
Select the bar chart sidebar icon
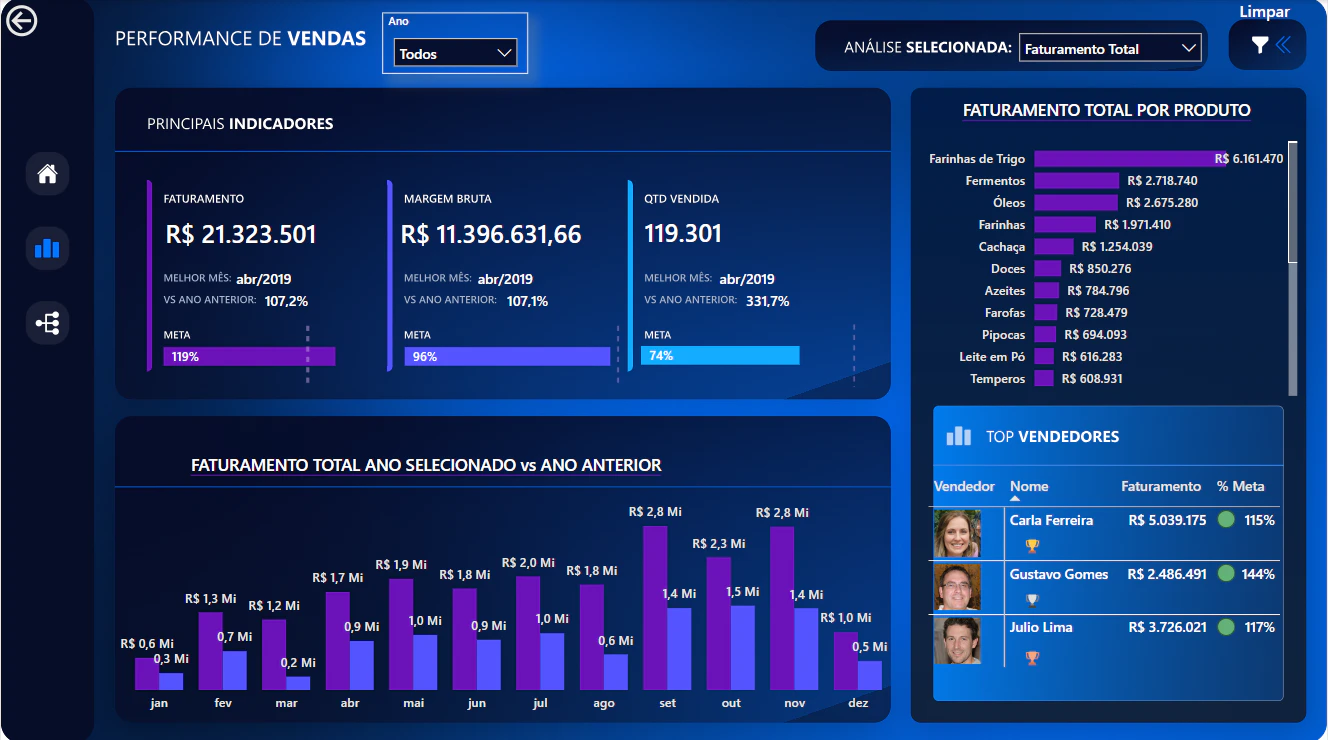pos(47,248)
